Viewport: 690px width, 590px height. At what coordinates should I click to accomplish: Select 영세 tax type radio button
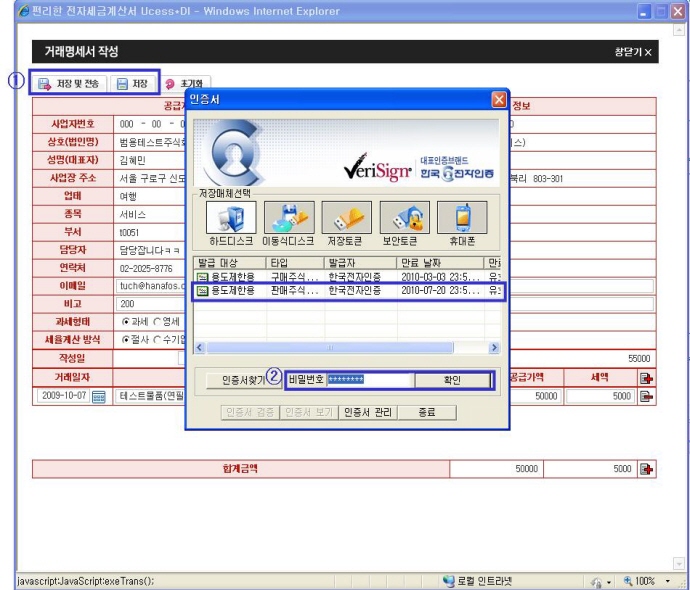pyautogui.click(x=158, y=321)
